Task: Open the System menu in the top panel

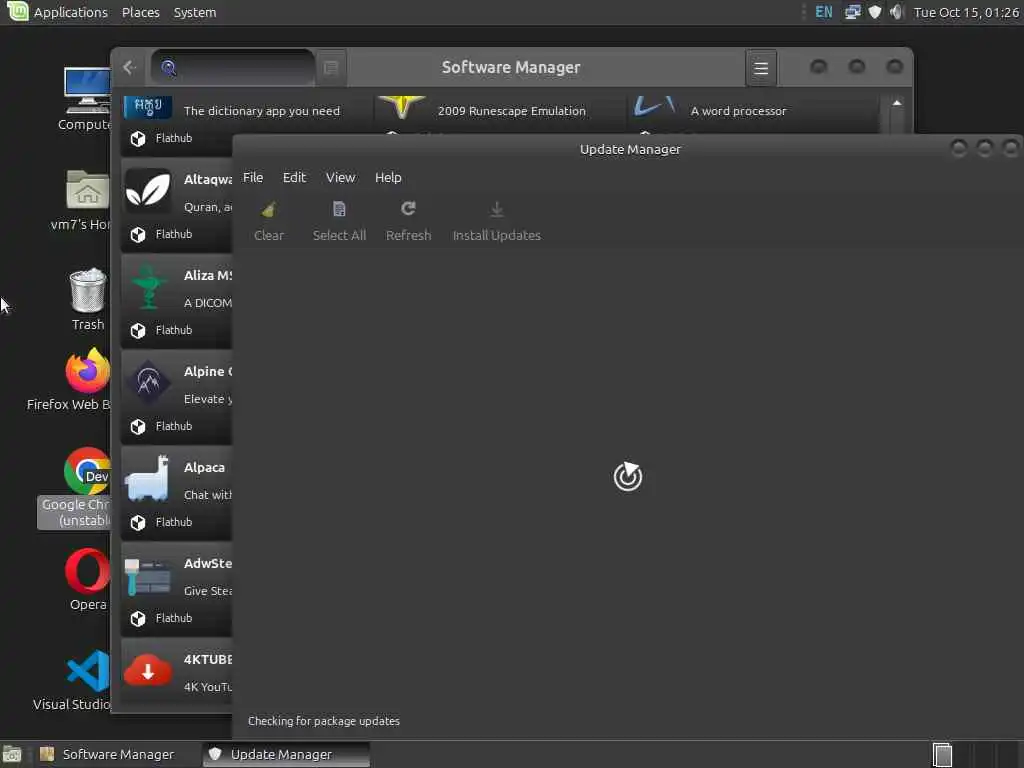Action: (195, 12)
